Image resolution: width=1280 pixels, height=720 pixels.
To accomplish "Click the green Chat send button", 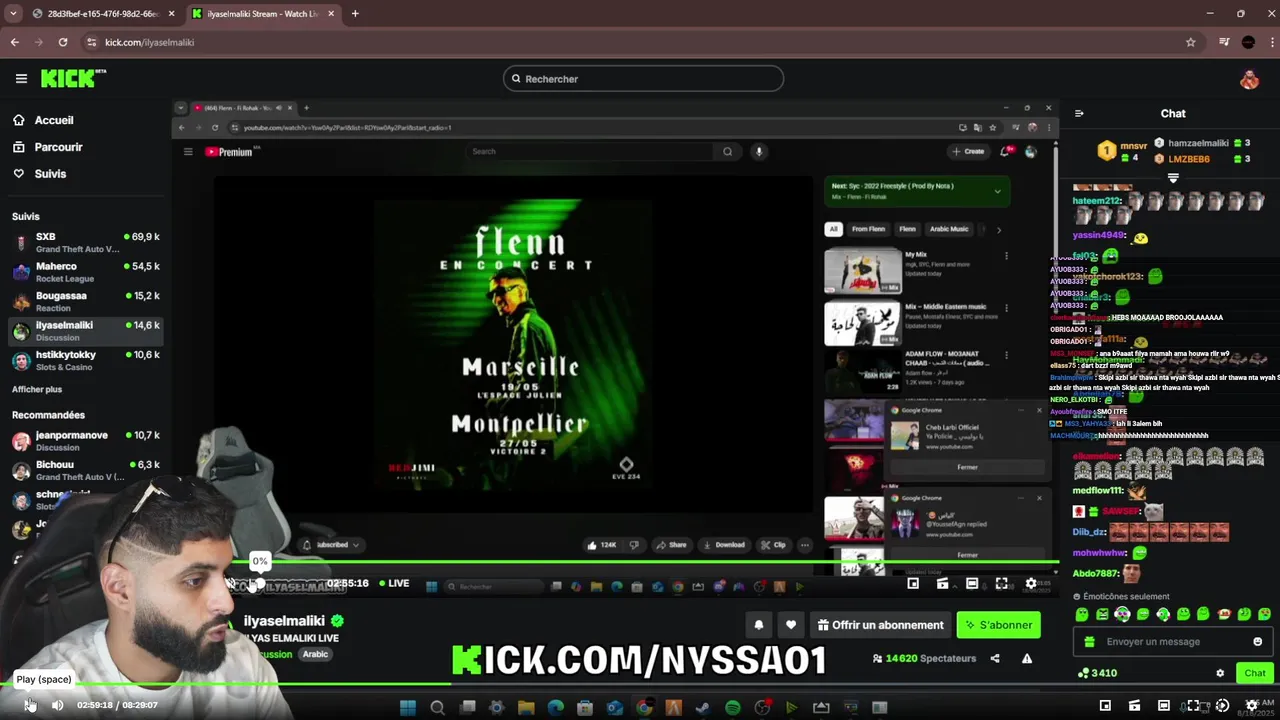I will (1255, 673).
